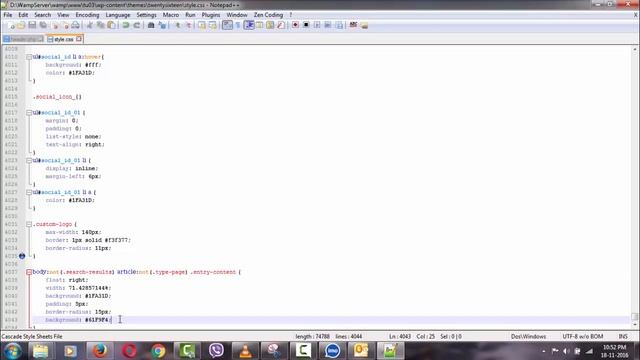This screenshot has height=360, width=640.
Task: Click the ABC spell check icon
Action: tap(353, 25)
